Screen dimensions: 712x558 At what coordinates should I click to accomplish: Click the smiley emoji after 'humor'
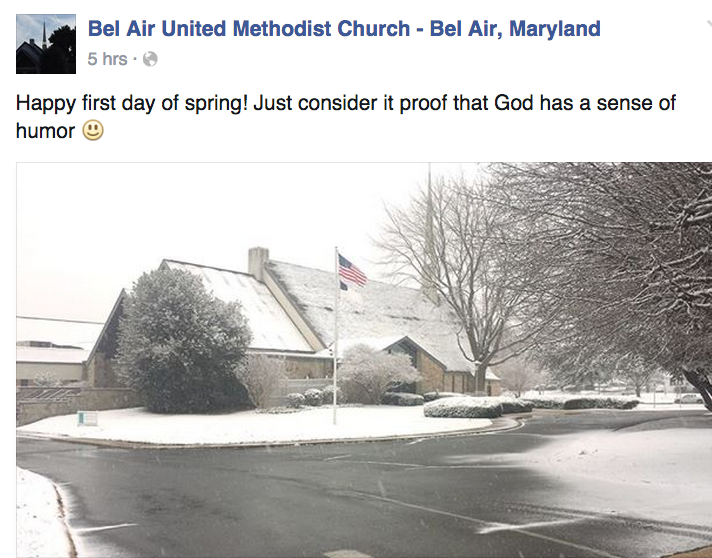[x=93, y=131]
